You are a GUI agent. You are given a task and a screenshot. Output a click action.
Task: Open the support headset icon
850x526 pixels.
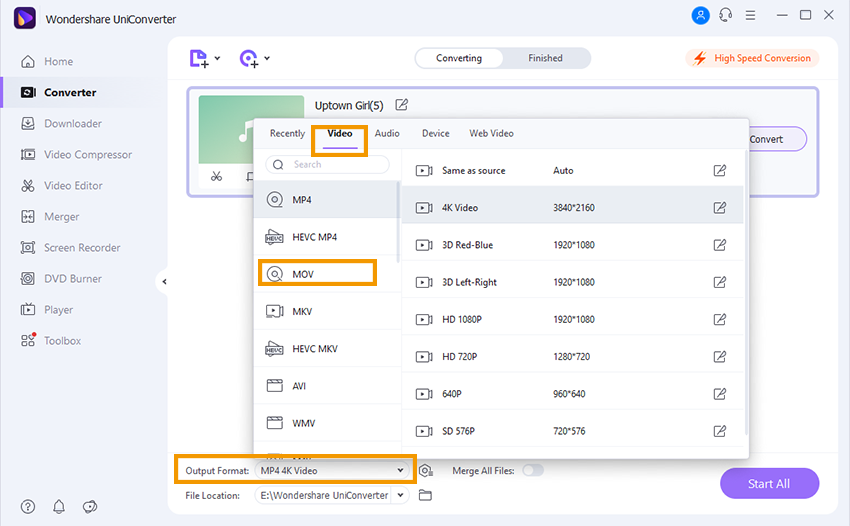[725, 15]
